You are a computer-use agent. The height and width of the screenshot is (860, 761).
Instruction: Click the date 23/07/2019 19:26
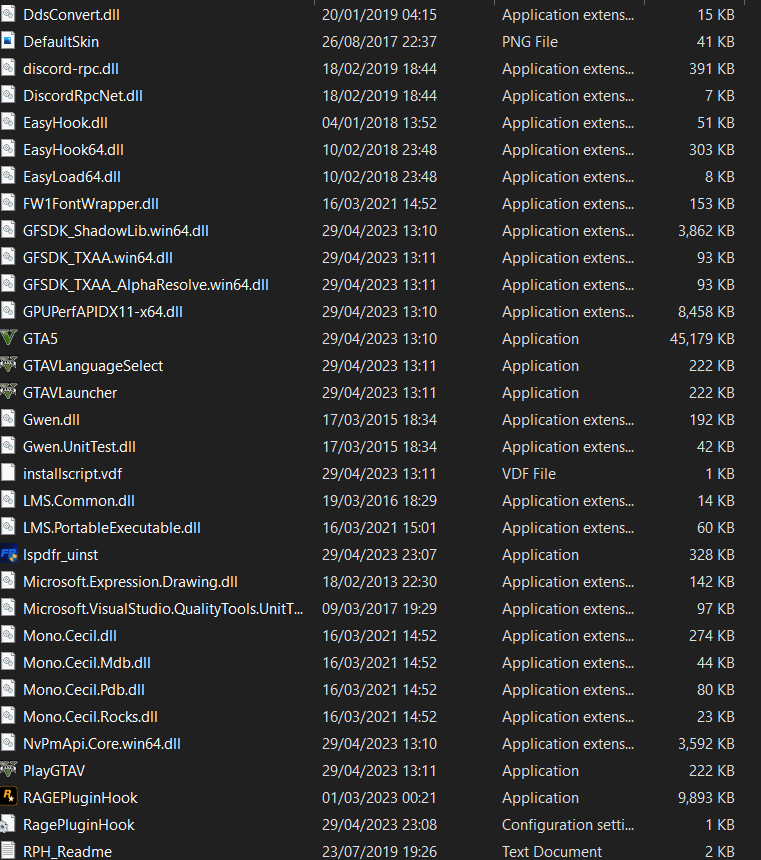click(x=379, y=852)
